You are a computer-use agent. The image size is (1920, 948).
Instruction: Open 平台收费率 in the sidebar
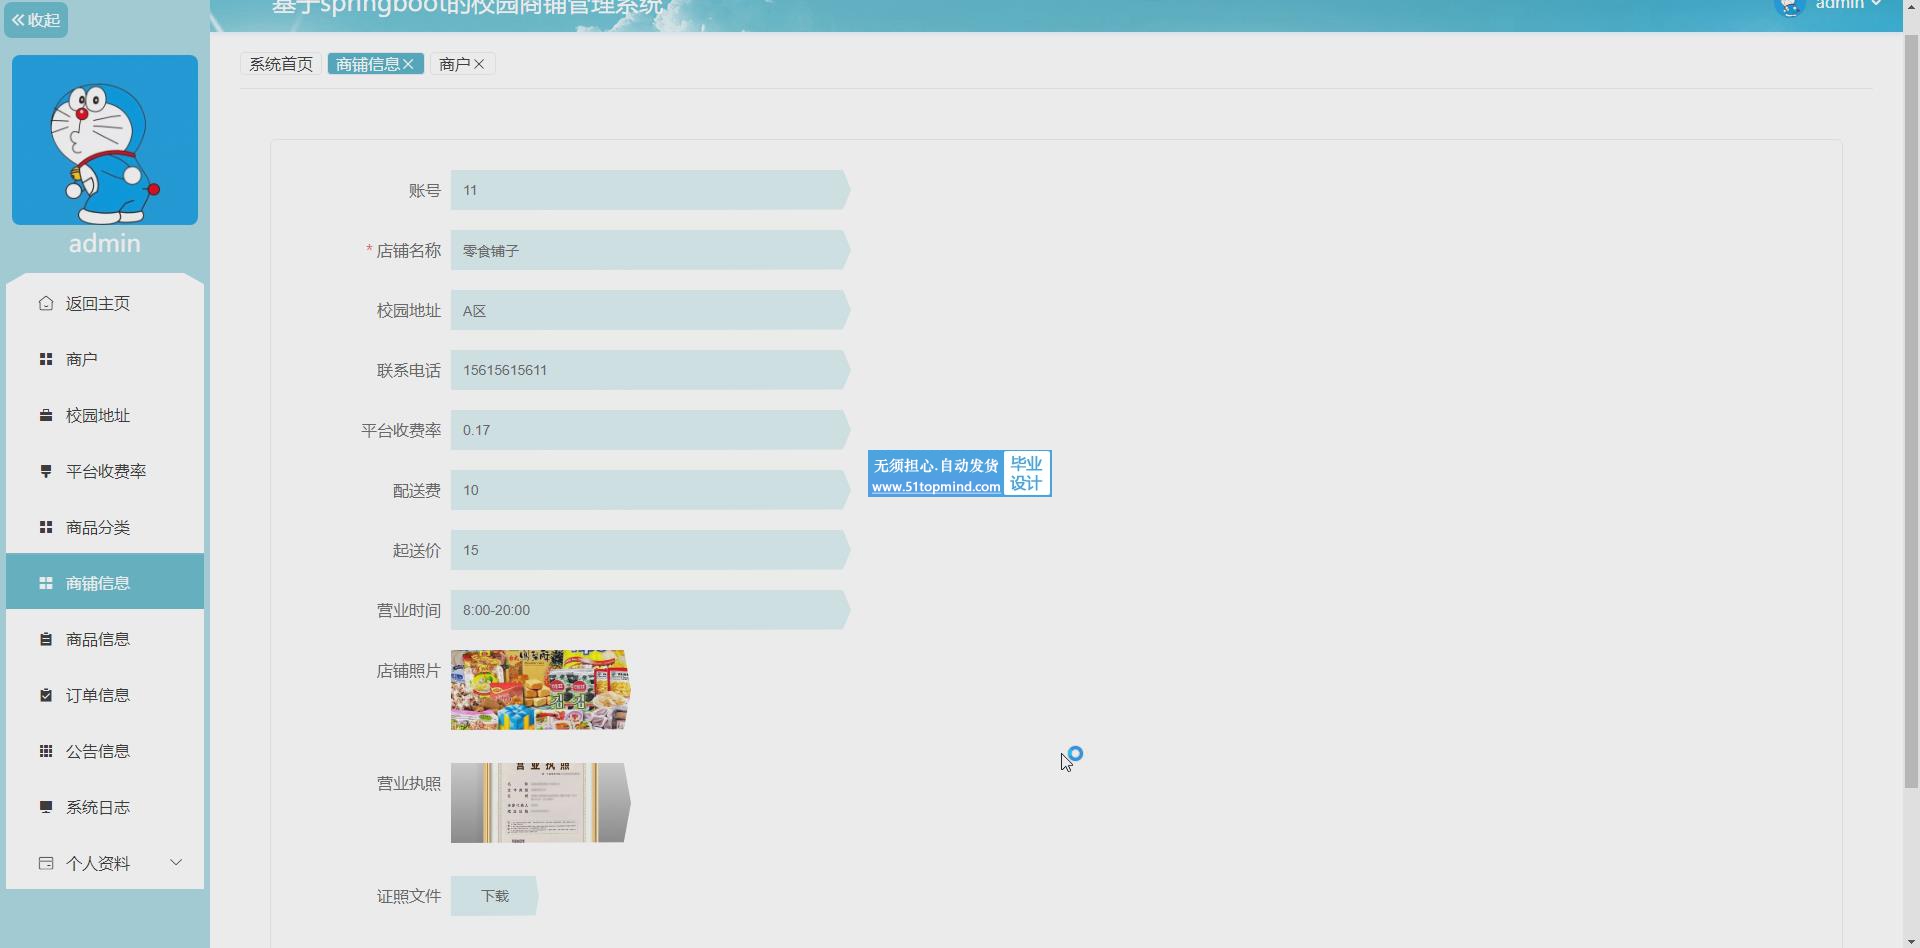[x=105, y=471]
